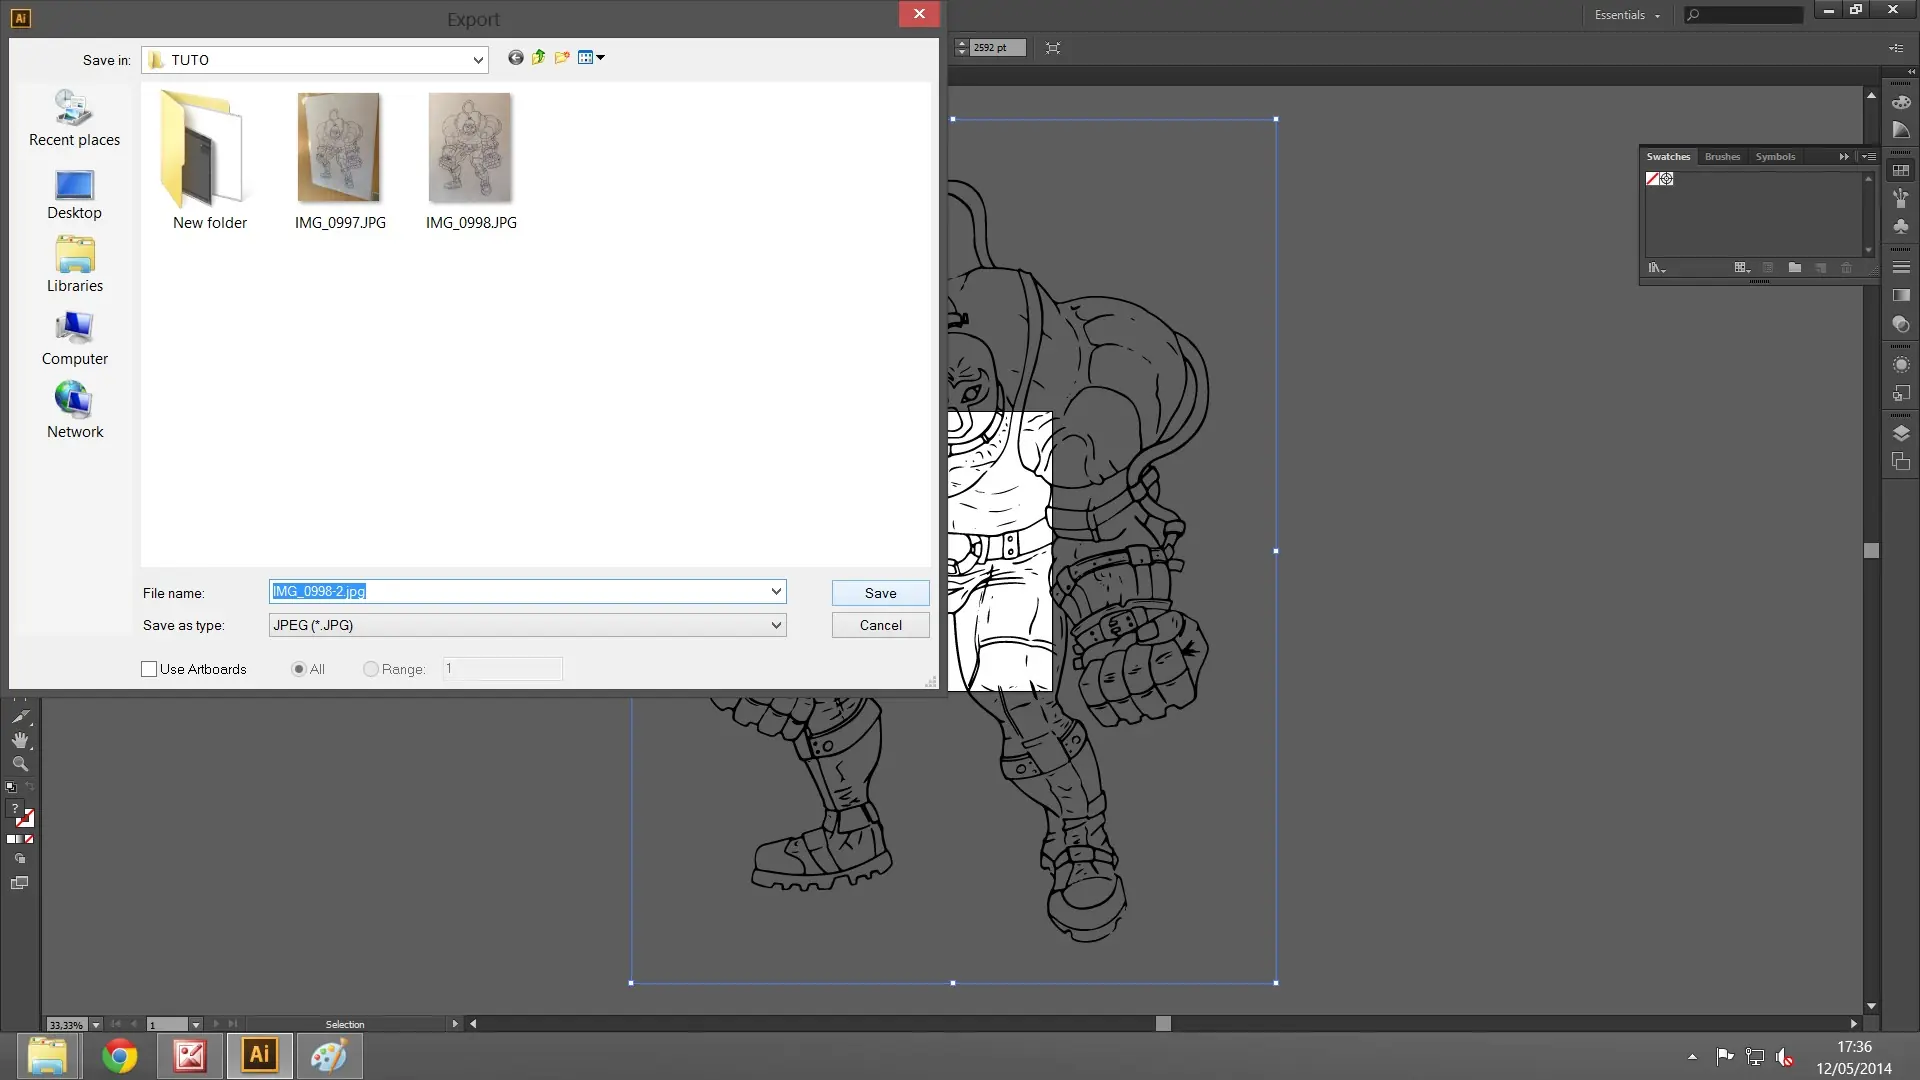Open the Appearance panel icon
Screen dimensions: 1920x1080
tap(1901, 365)
